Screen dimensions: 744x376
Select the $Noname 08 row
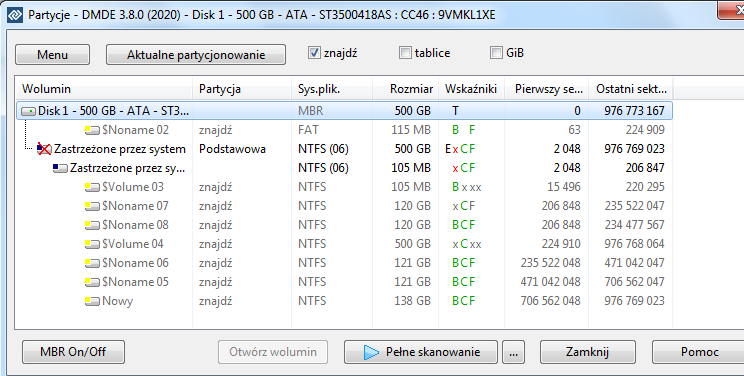pyautogui.click(x=344, y=225)
